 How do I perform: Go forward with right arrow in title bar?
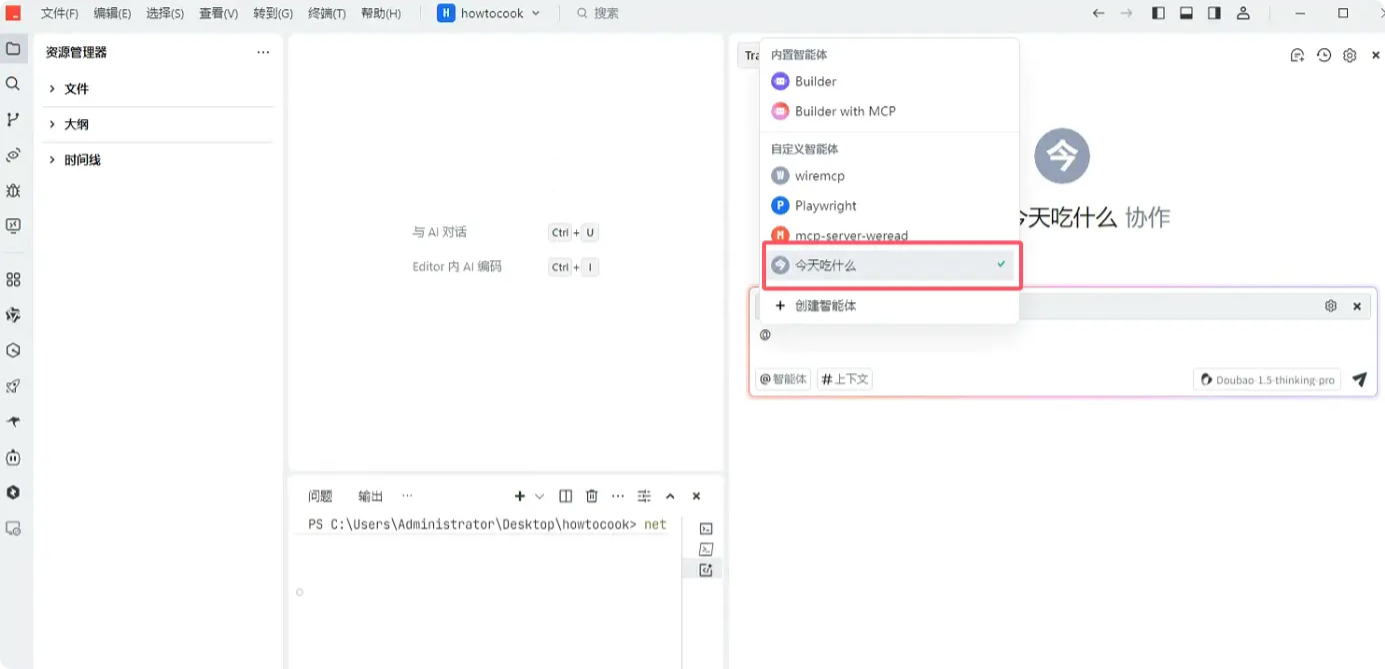click(1127, 13)
